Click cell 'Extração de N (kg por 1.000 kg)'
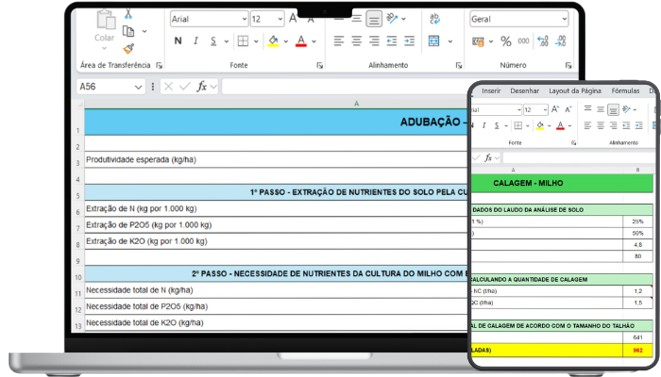This screenshot has height=377, width=661. pyautogui.click(x=276, y=208)
